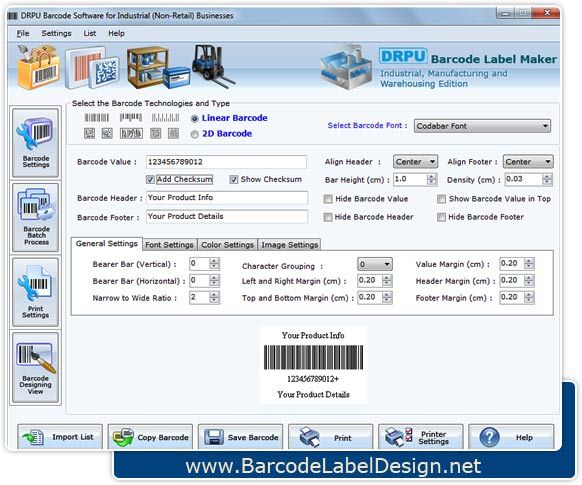582x485 pixels.
Task: Click the barcode and QR label banner icon
Action: click(x=92, y=68)
